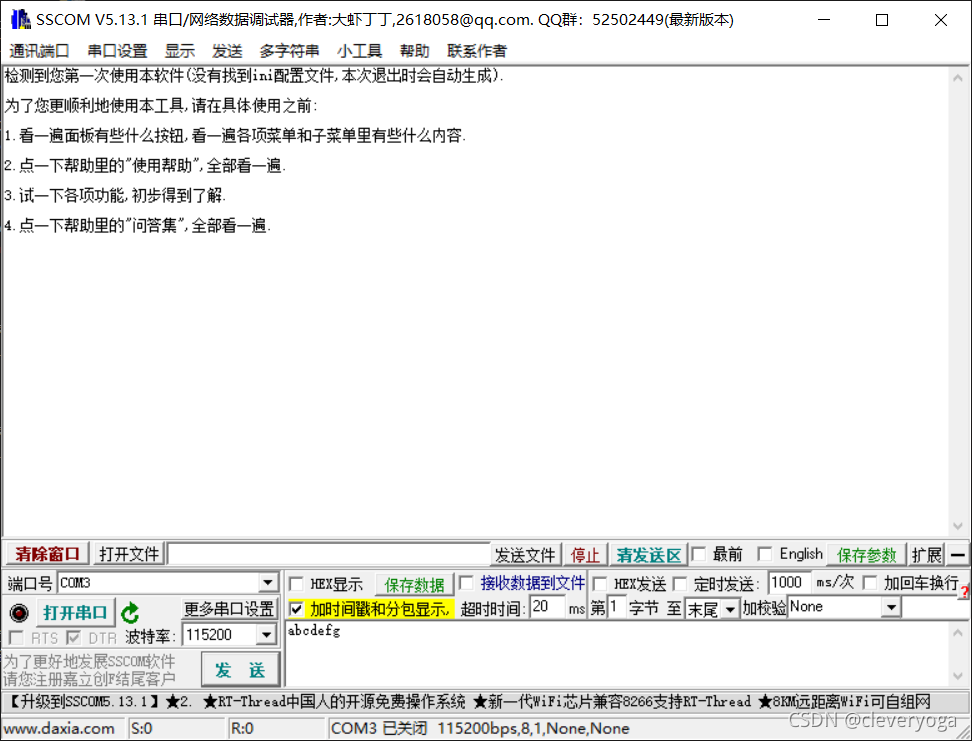
Task: Expand the 端口号 COM3 port dropdown
Action: 267,583
